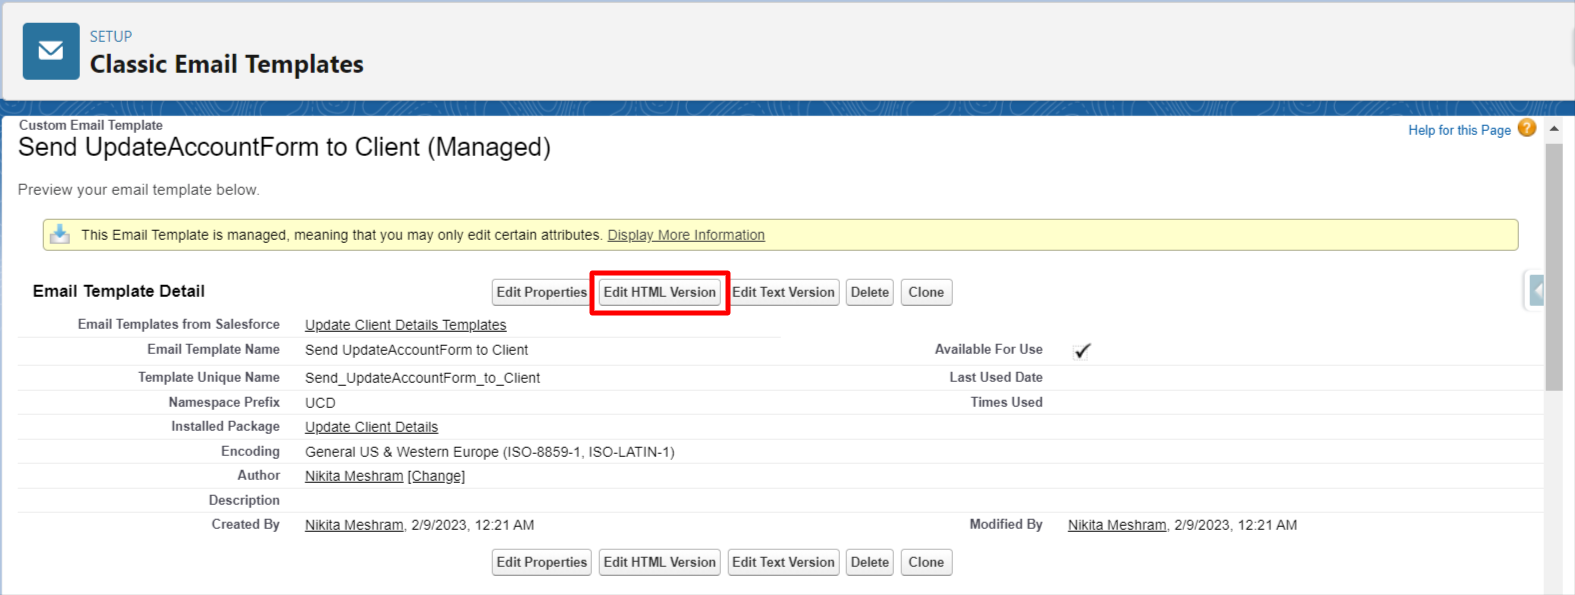The image size is (1575, 595).
Task: Open Nikita Meshram link in Modified By
Action: 1117,525
